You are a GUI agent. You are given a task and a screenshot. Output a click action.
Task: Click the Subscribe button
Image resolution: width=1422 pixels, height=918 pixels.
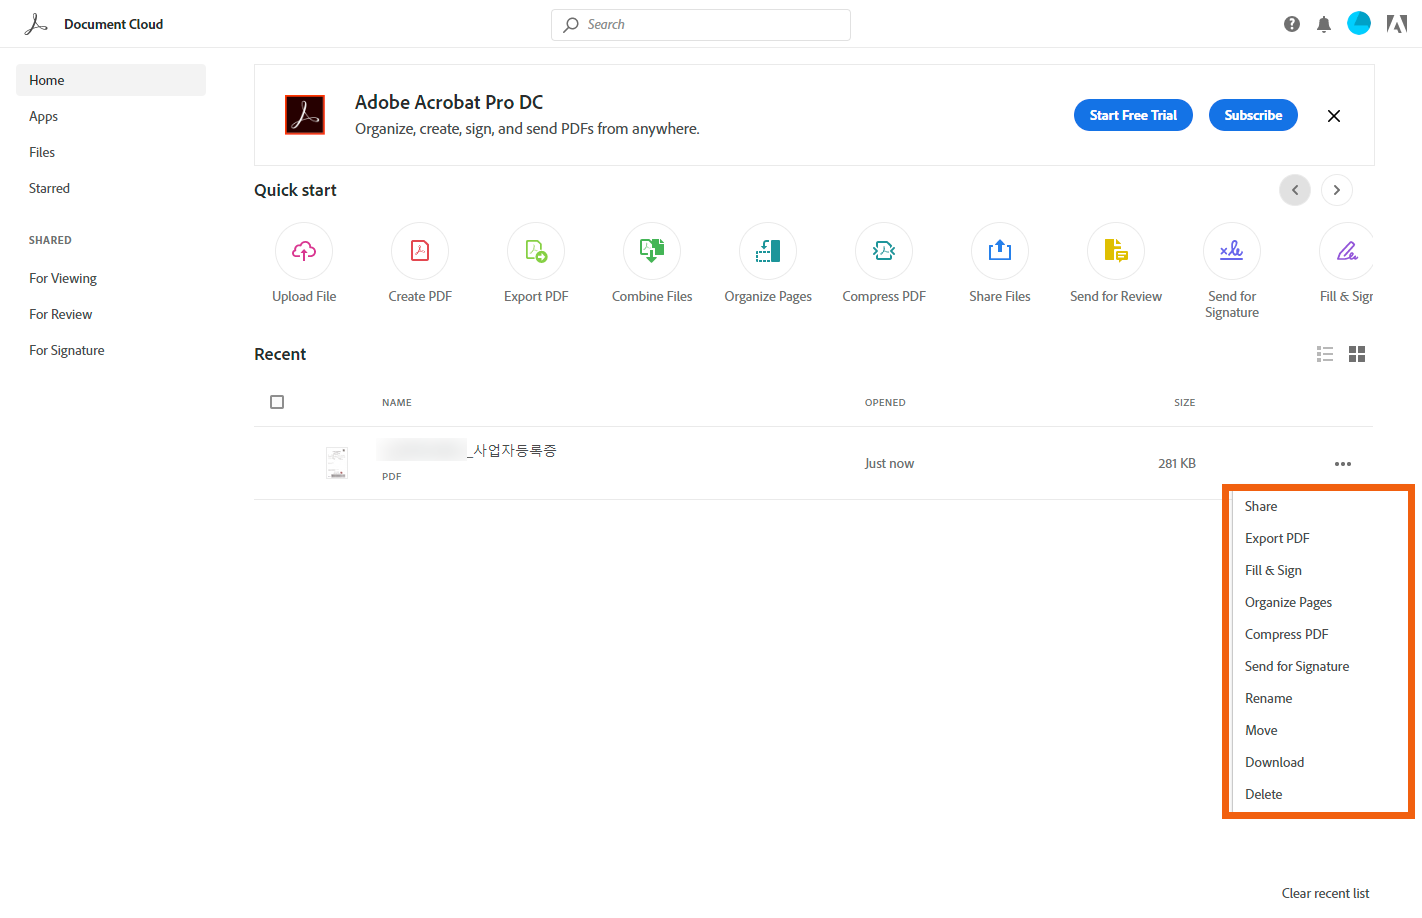(1253, 115)
